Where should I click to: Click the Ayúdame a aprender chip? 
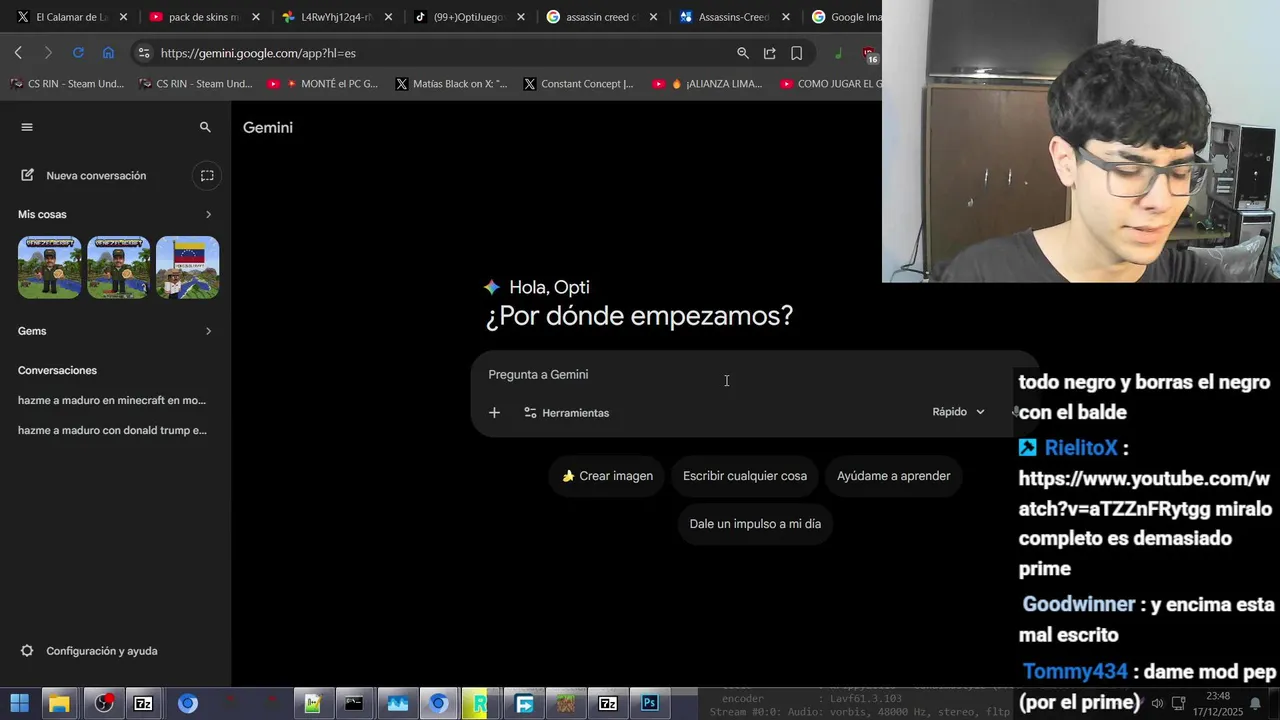894,476
